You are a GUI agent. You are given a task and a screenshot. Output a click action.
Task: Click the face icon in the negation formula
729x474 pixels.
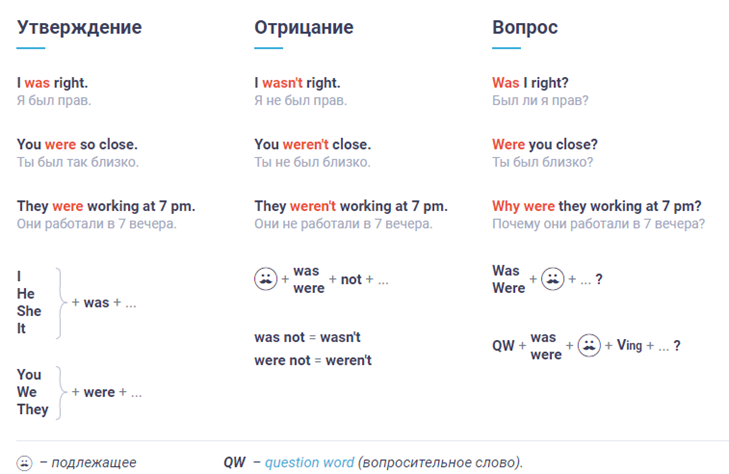click(x=267, y=279)
